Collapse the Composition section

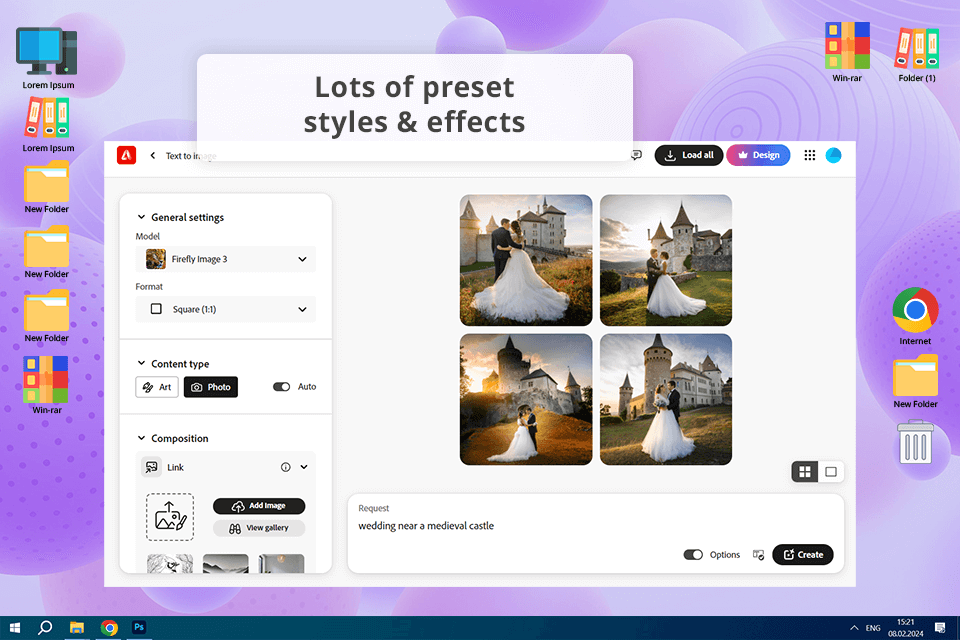(141, 438)
